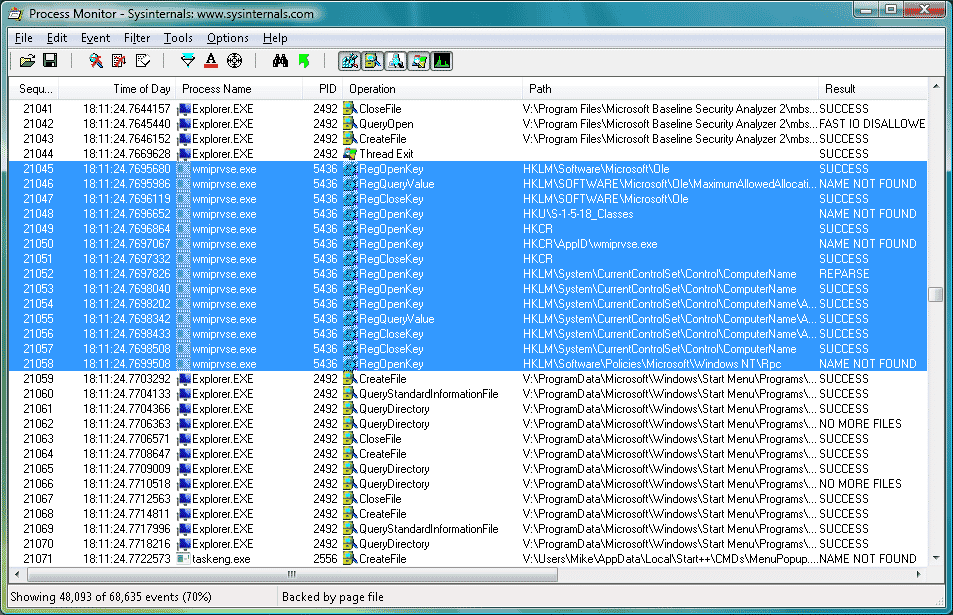Toggle Show Registry Activity button
This screenshot has height=615, width=953.
tap(349, 61)
